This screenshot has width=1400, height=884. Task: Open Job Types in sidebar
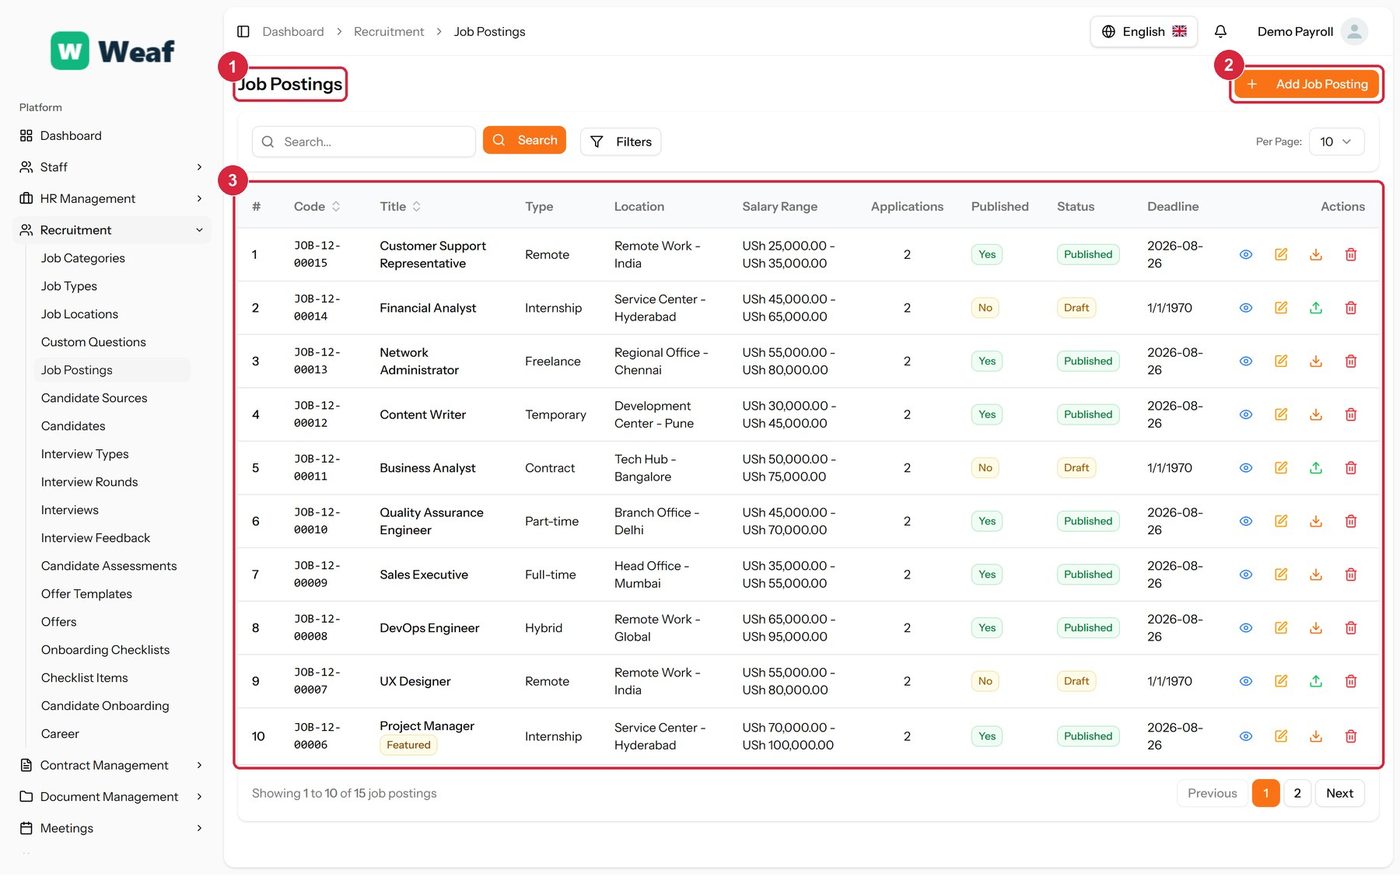(x=69, y=286)
